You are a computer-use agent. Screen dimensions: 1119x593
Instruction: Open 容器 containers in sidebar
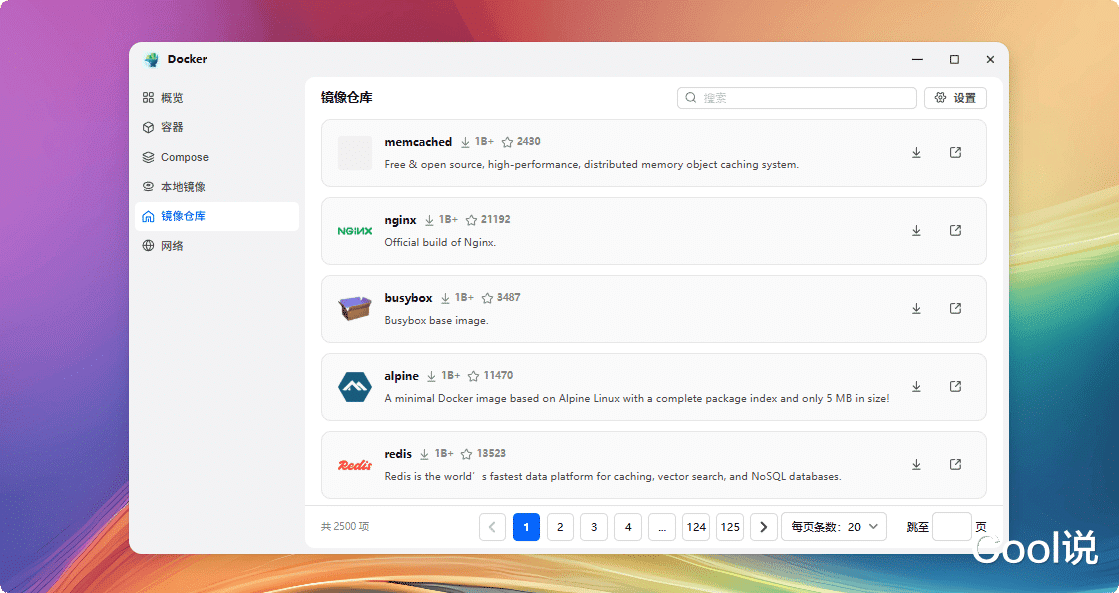pyautogui.click(x=217, y=127)
